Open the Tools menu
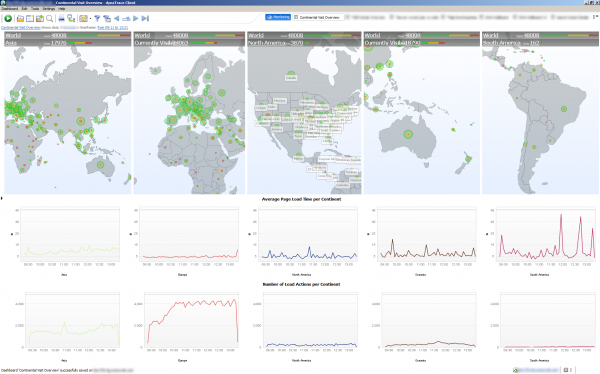 (35, 8)
